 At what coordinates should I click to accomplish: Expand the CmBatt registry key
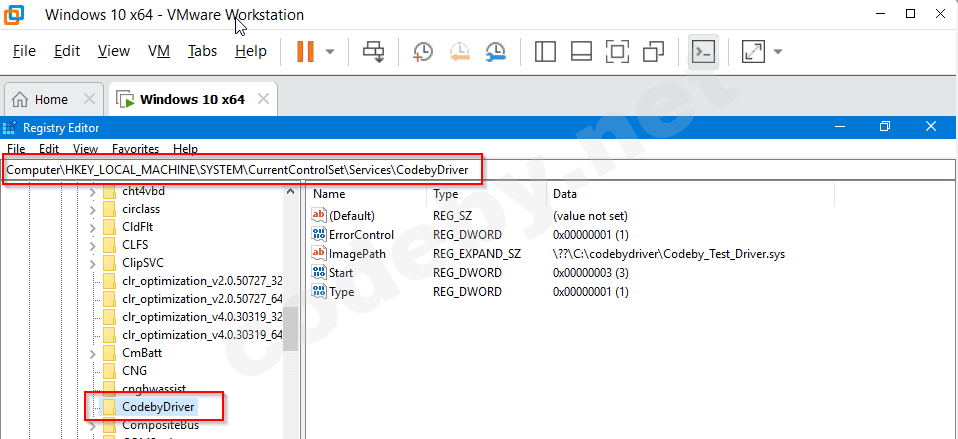click(93, 353)
